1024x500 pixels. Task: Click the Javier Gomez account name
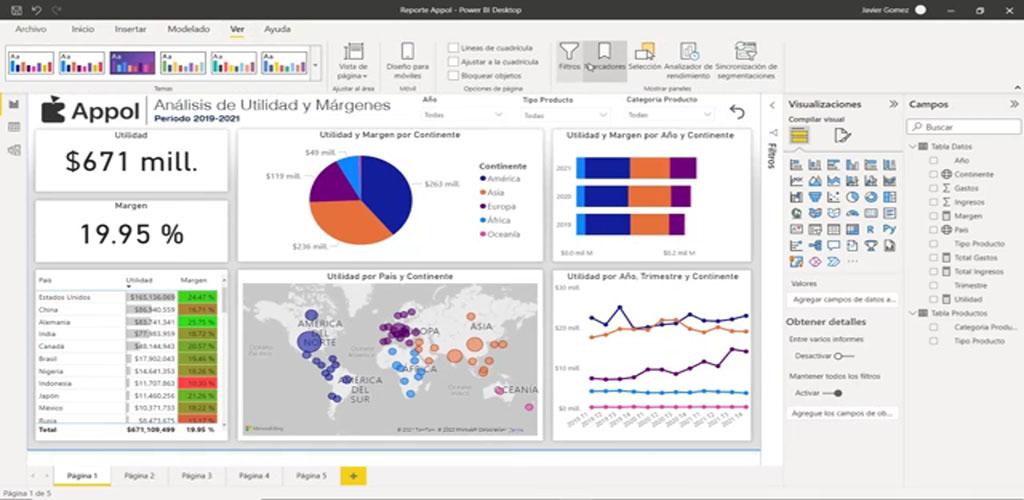click(886, 10)
